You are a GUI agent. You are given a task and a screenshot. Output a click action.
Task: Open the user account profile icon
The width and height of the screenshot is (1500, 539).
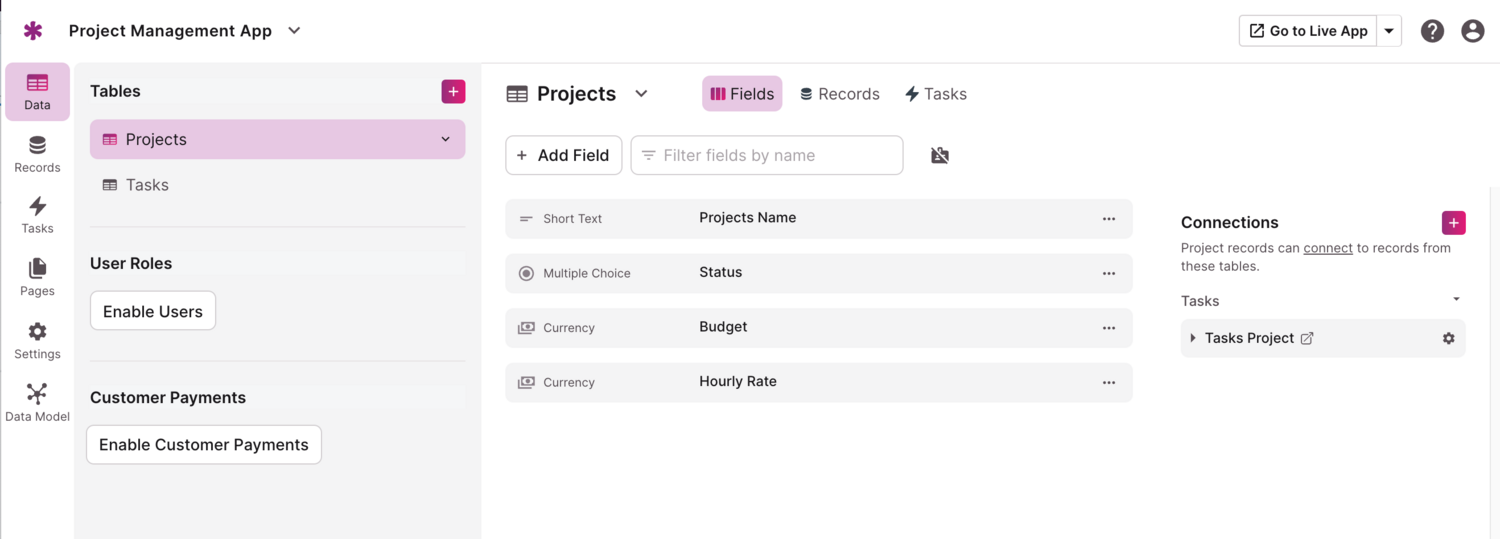point(1472,31)
